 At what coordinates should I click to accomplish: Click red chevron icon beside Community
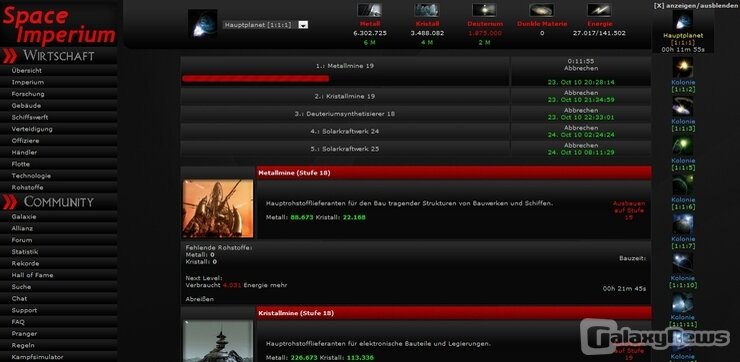pos(9,202)
